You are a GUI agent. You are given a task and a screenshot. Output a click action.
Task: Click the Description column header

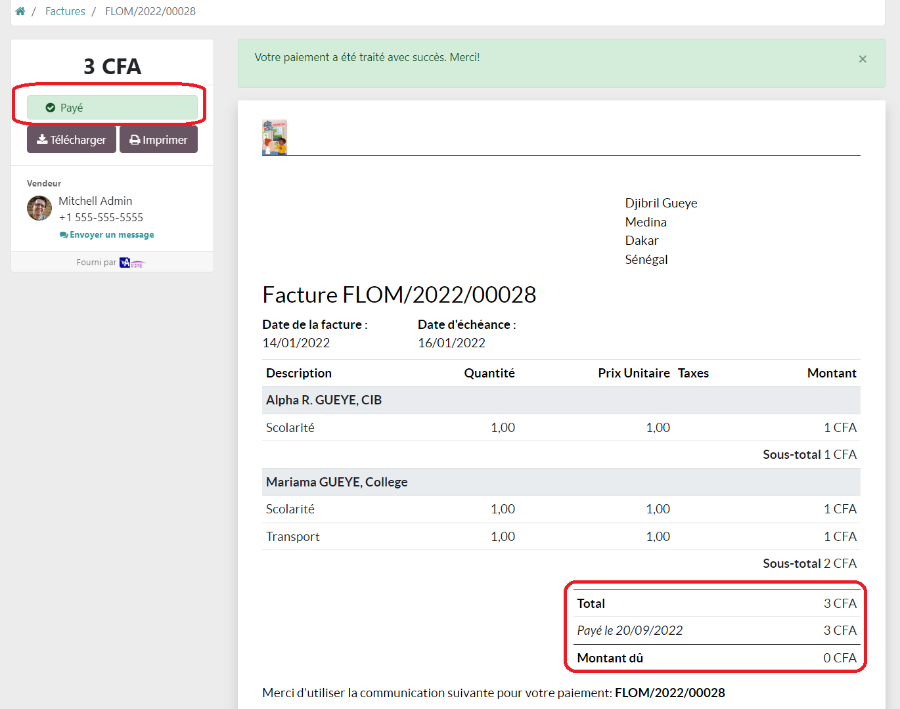tap(299, 373)
